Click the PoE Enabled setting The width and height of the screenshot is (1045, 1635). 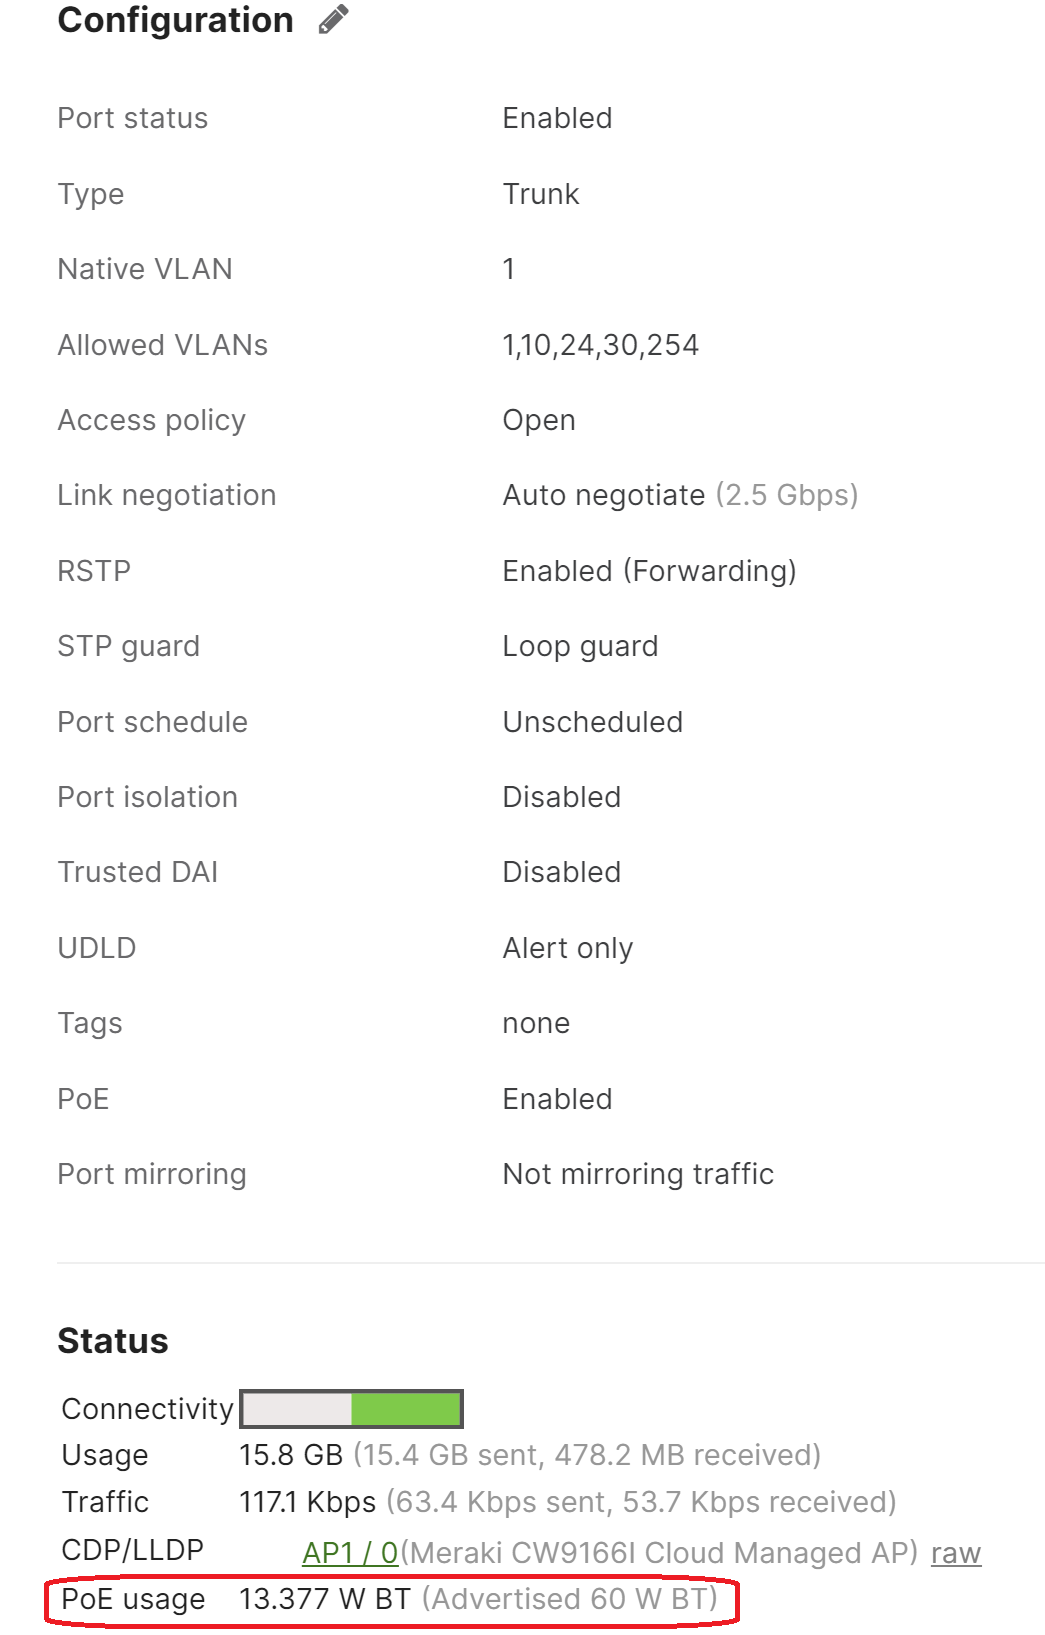(557, 1098)
